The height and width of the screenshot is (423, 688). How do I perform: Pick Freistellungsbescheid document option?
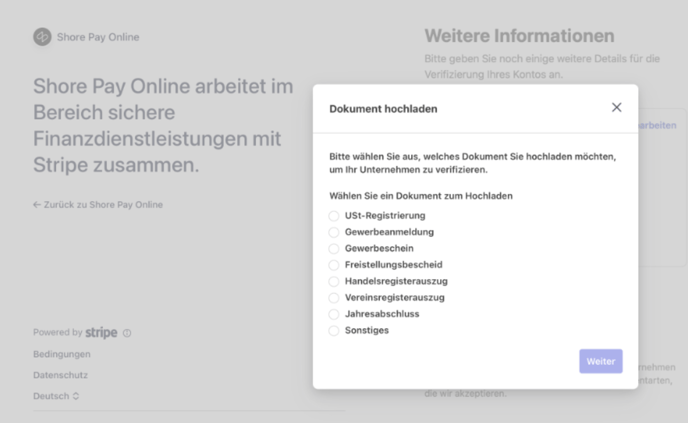coord(334,265)
